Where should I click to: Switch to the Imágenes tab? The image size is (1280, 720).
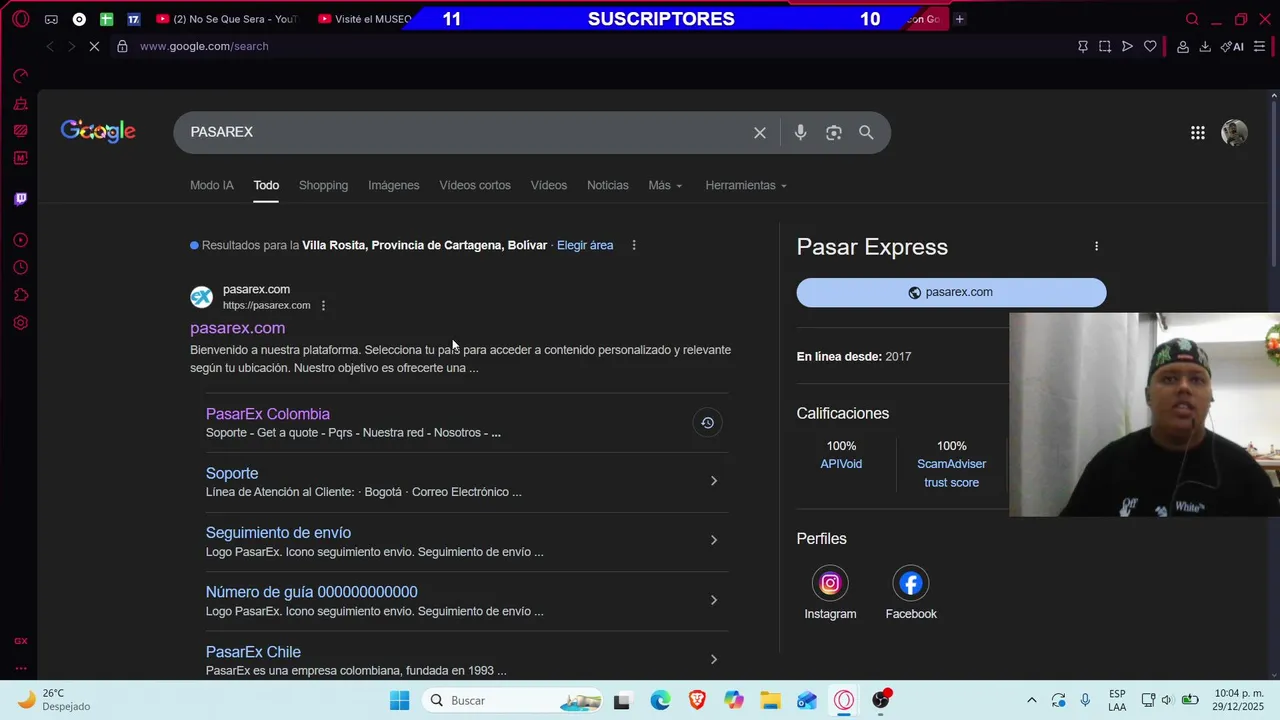[x=393, y=185]
